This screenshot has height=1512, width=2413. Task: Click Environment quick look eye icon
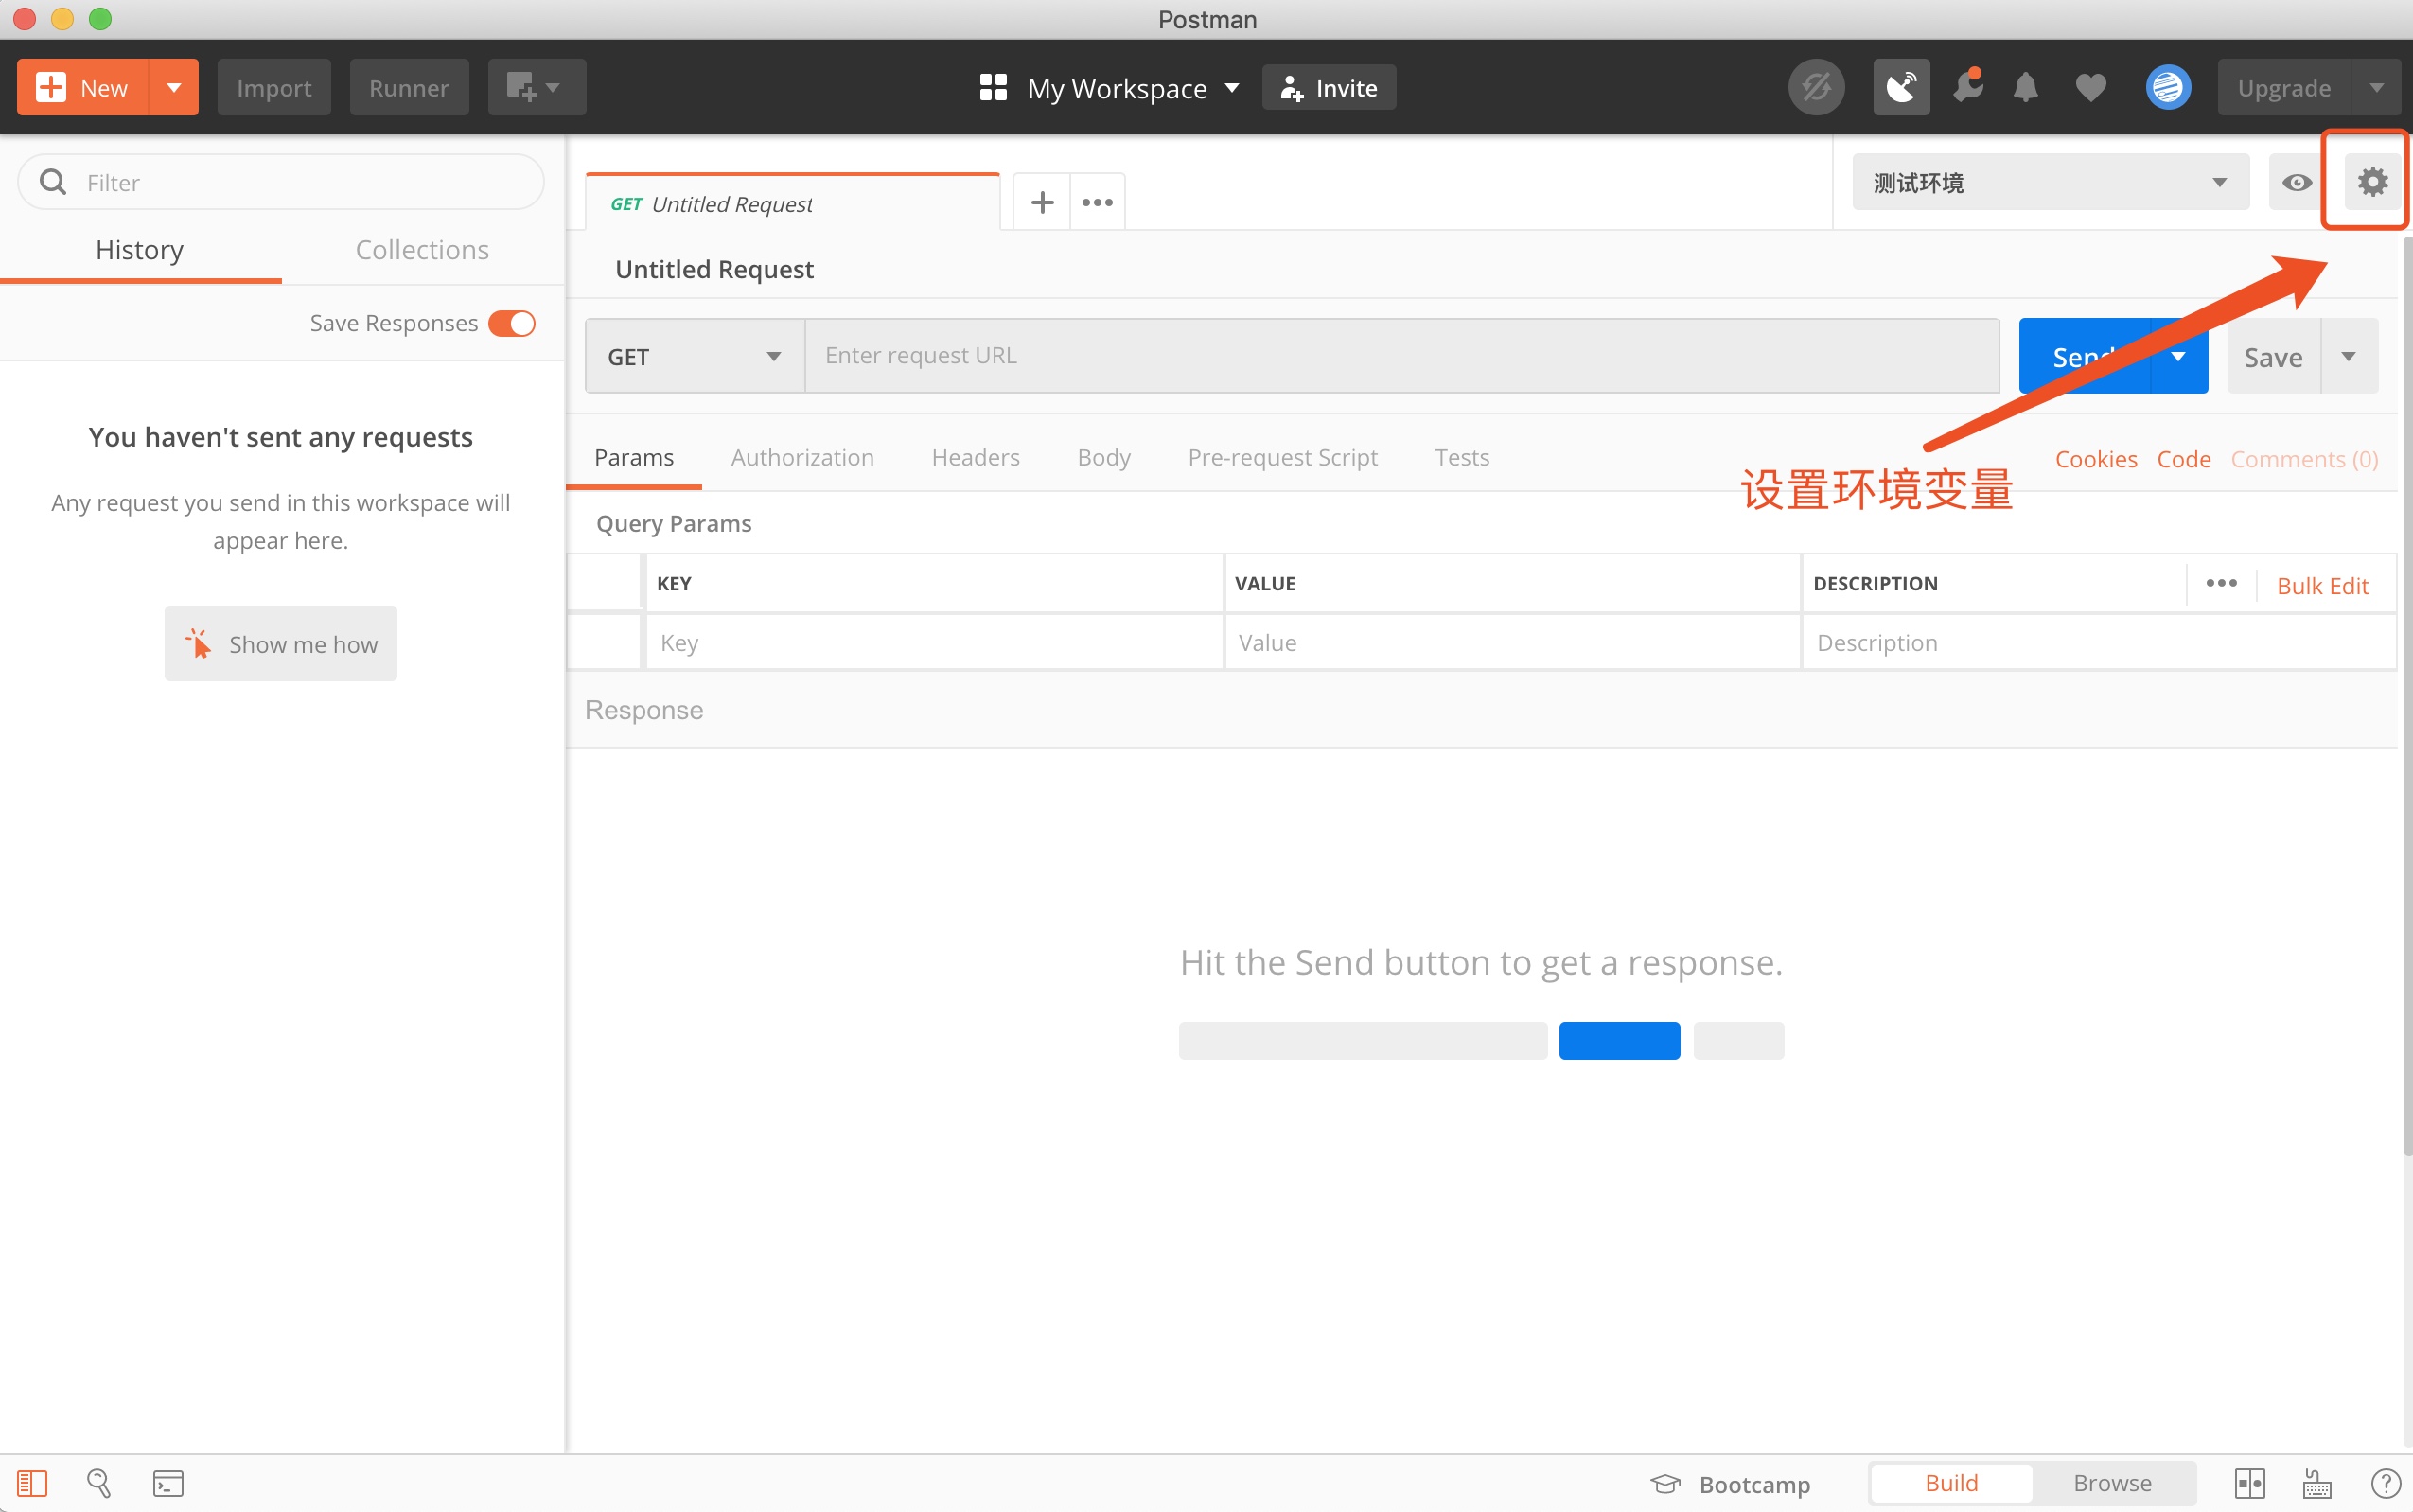(x=2296, y=182)
